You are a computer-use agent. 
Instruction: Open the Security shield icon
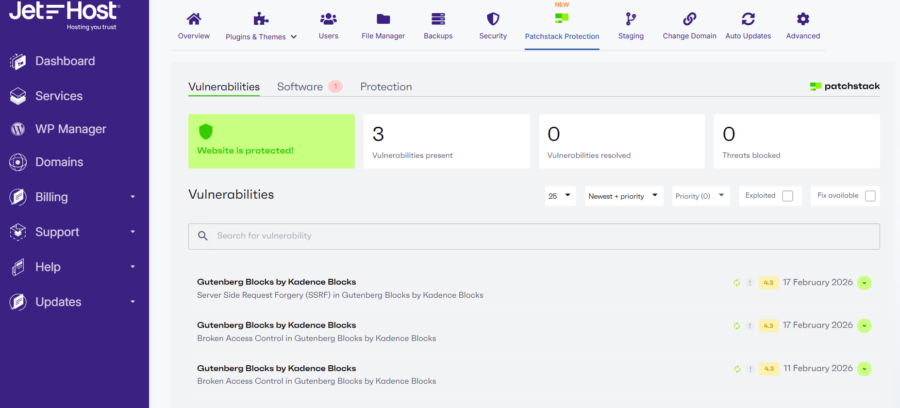493,19
